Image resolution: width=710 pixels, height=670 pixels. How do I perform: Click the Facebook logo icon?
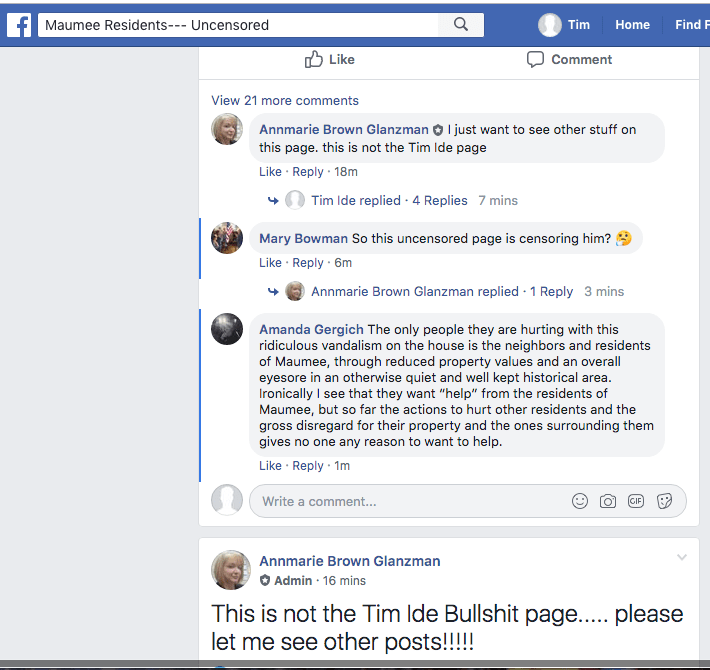[19, 25]
